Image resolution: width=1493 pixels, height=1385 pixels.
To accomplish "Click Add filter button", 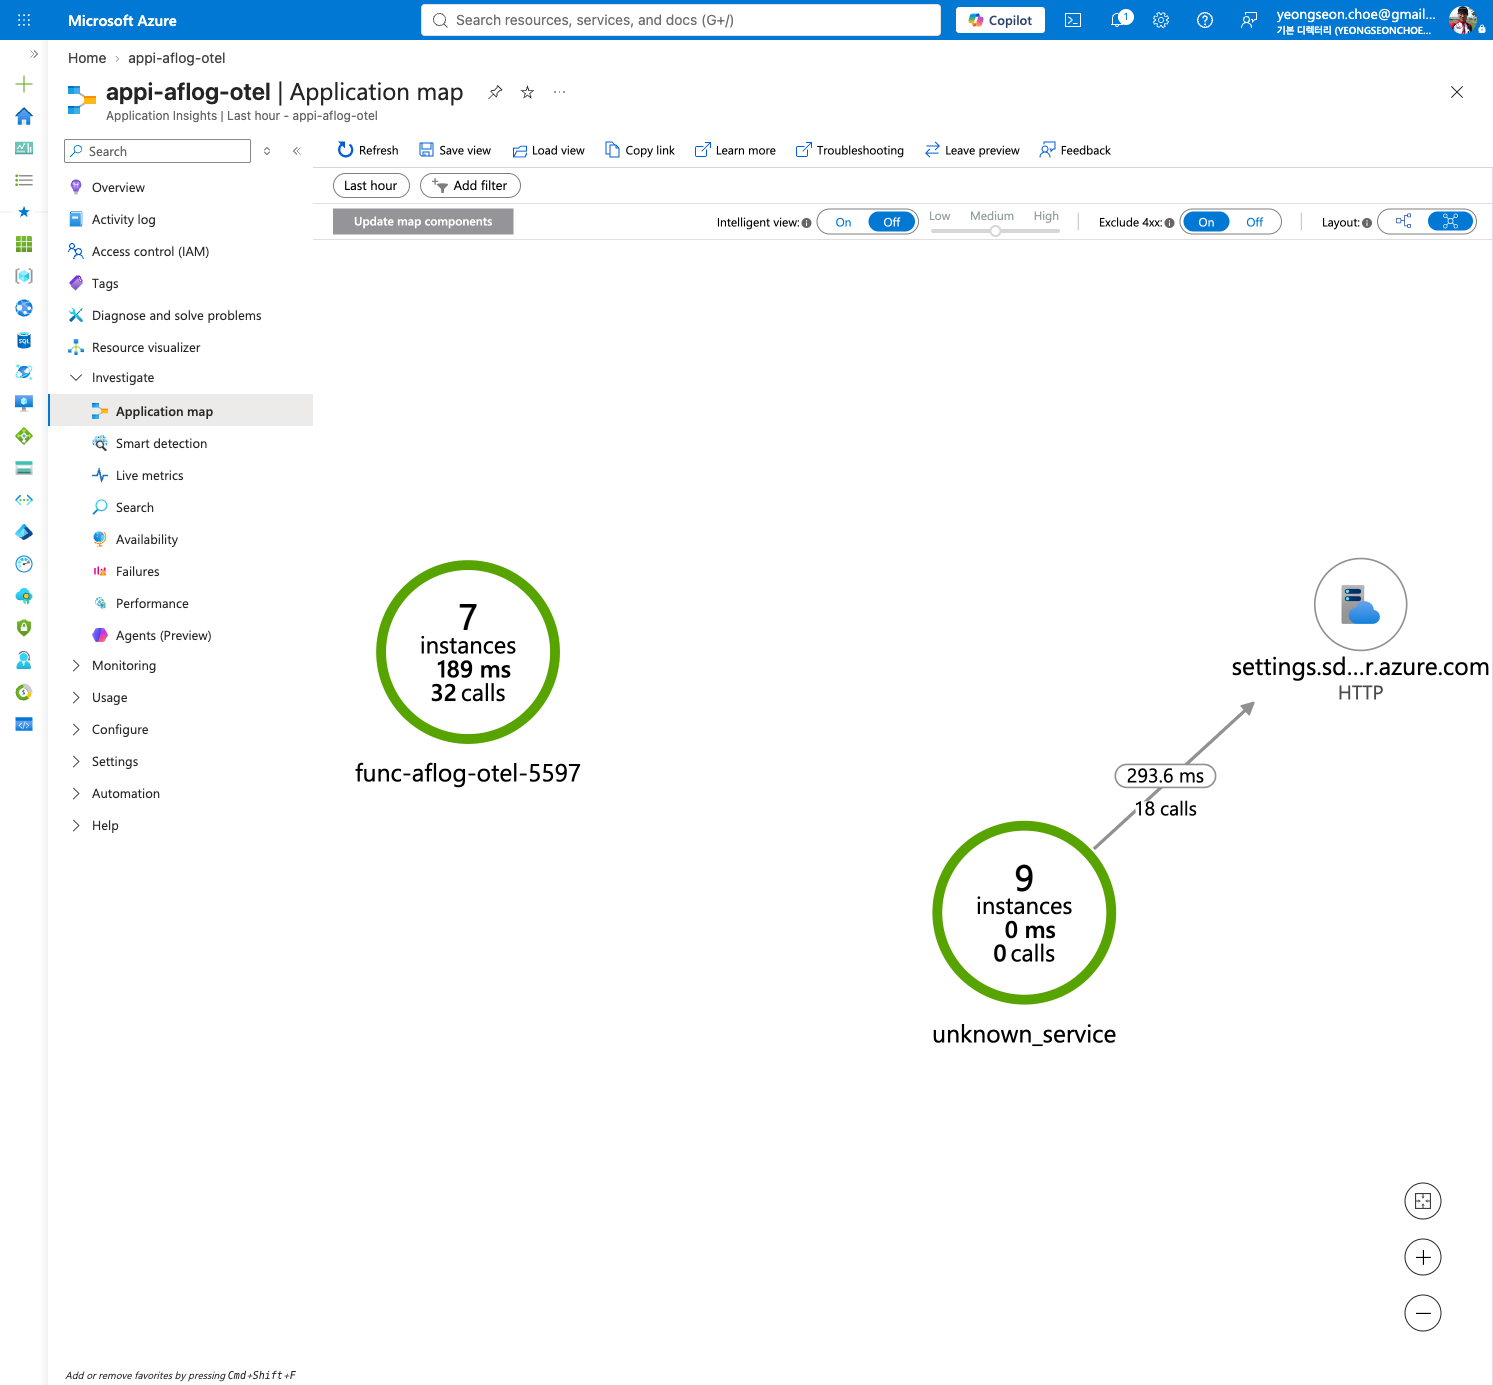I will (470, 185).
